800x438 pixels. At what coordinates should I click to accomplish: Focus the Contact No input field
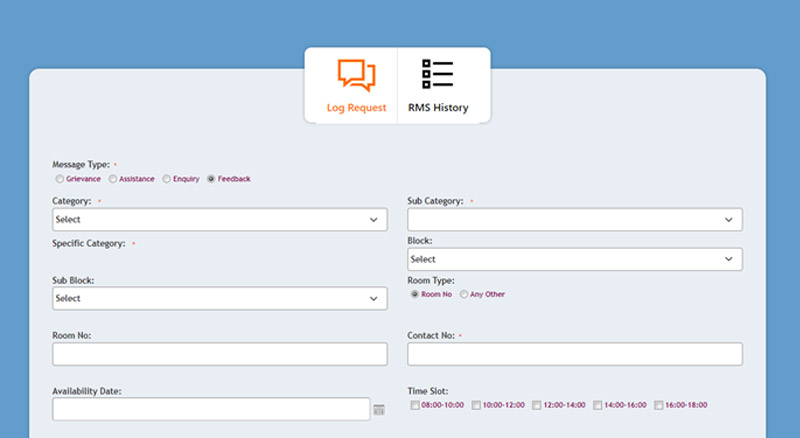pos(574,354)
